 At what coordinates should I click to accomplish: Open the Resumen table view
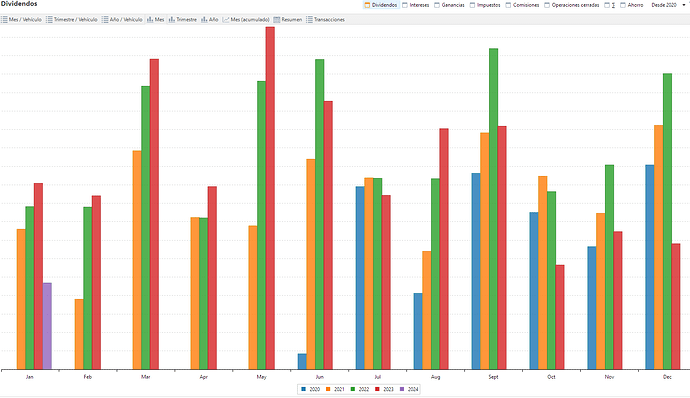pos(288,20)
